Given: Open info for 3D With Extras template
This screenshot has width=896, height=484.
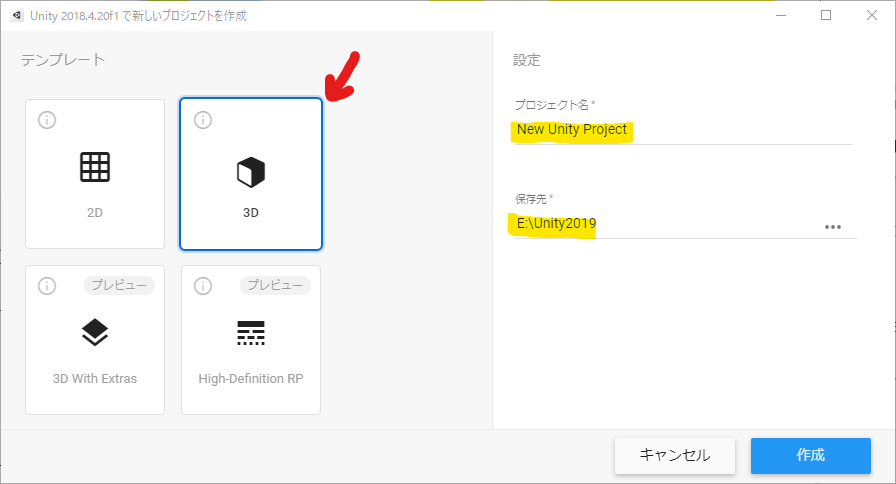Looking at the screenshot, I should click(x=46, y=286).
